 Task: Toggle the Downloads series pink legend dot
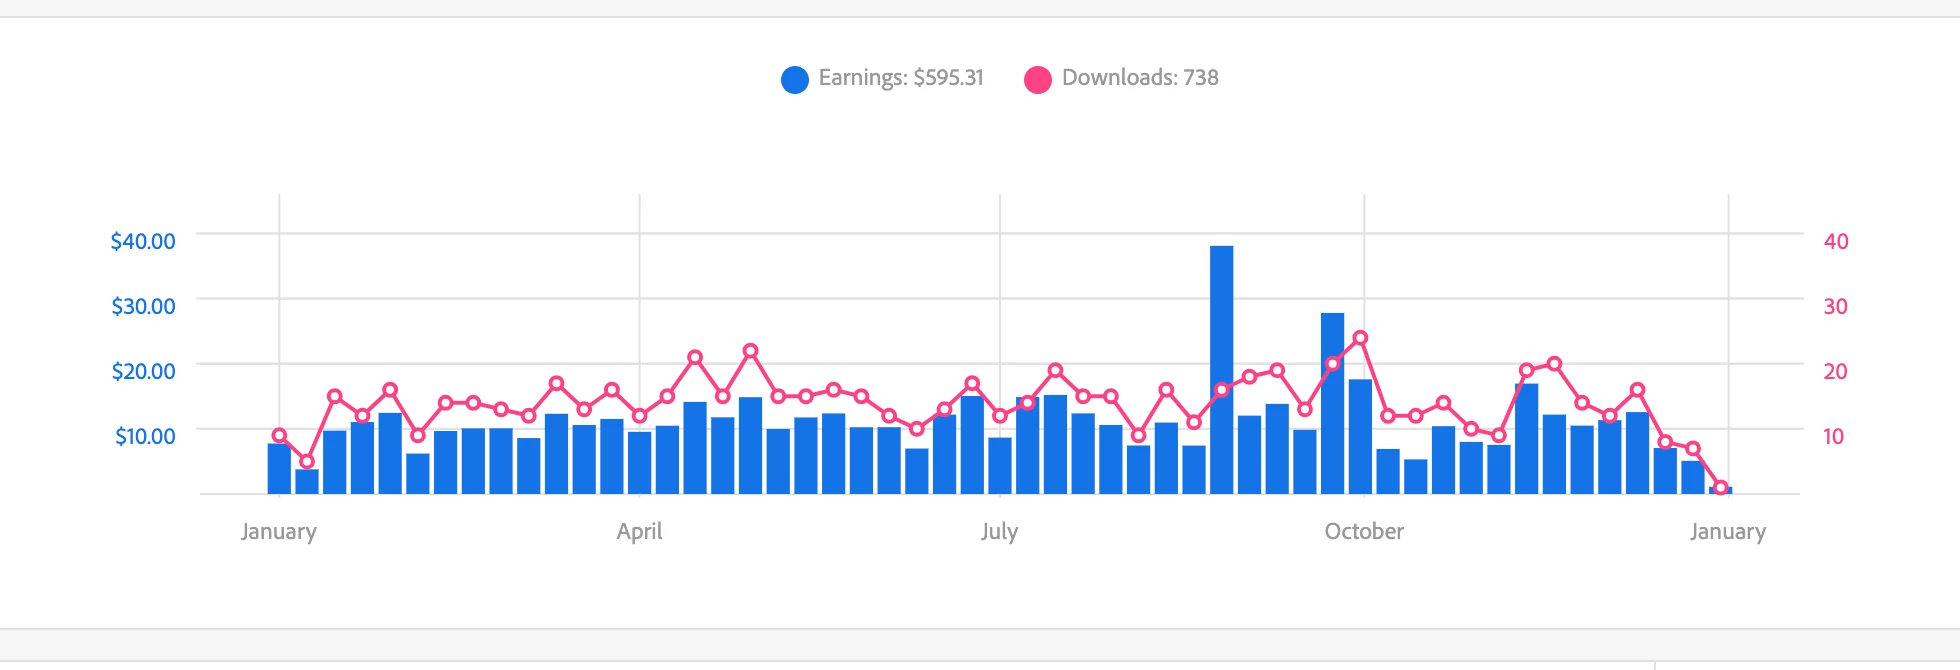1038,80
